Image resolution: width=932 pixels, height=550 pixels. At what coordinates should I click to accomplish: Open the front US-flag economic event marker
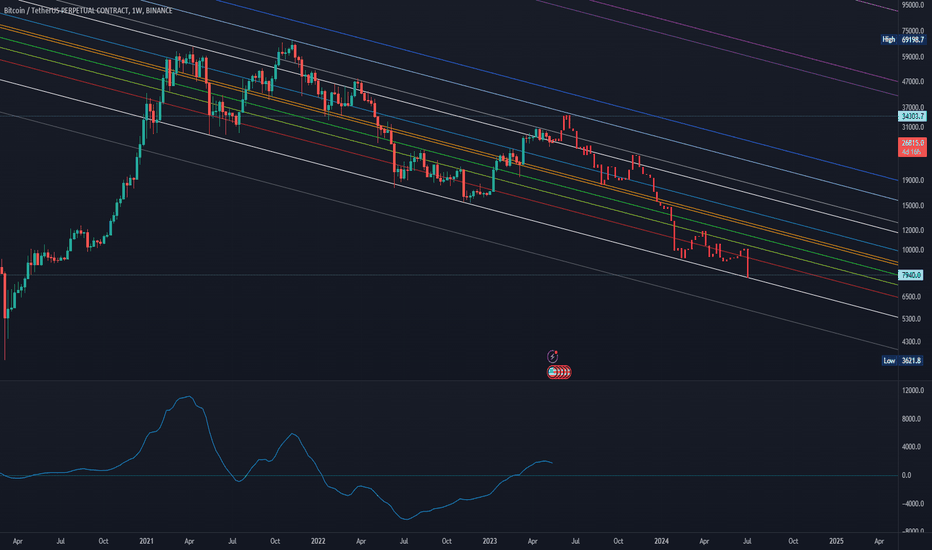[553, 372]
